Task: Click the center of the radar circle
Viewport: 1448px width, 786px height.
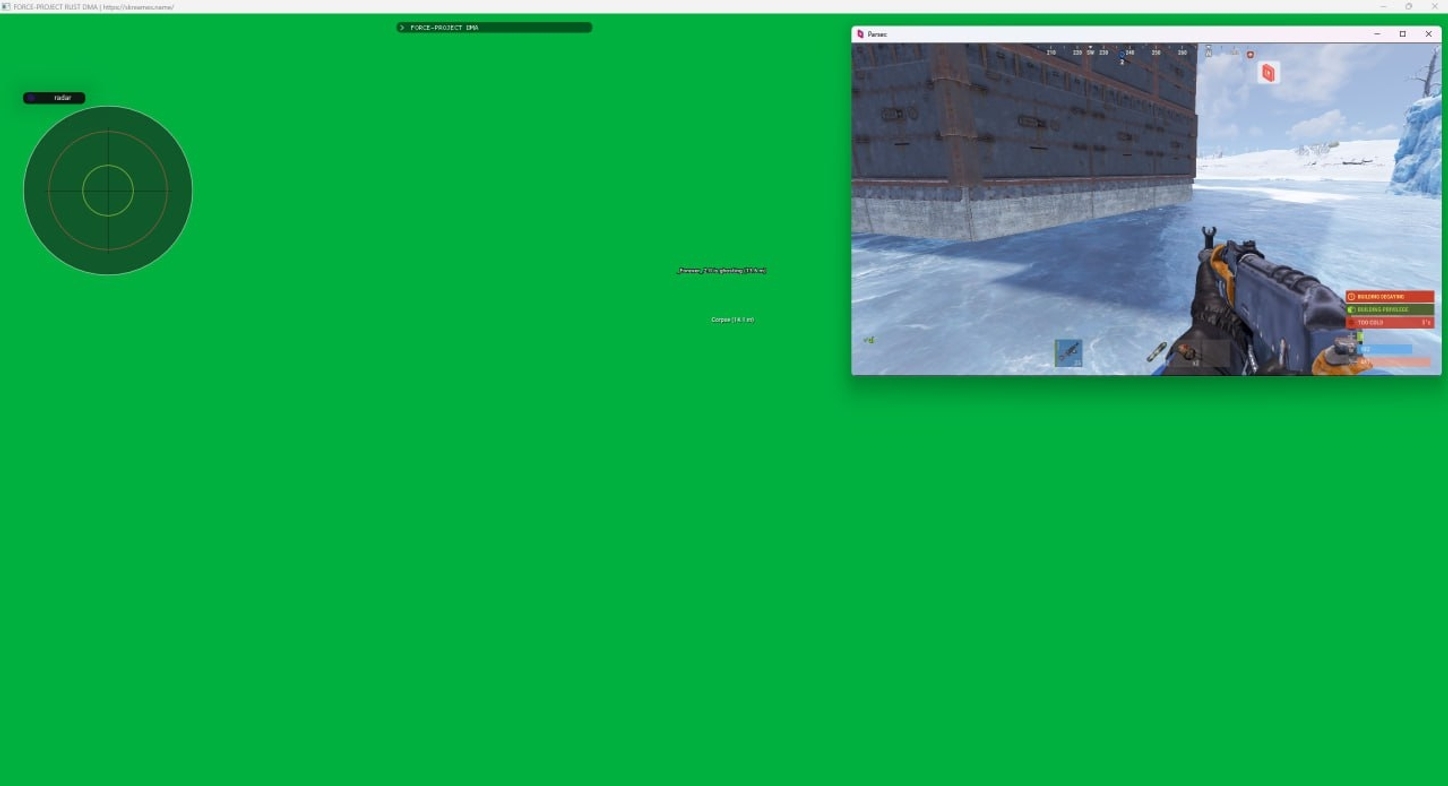Action: tap(107, 189)
